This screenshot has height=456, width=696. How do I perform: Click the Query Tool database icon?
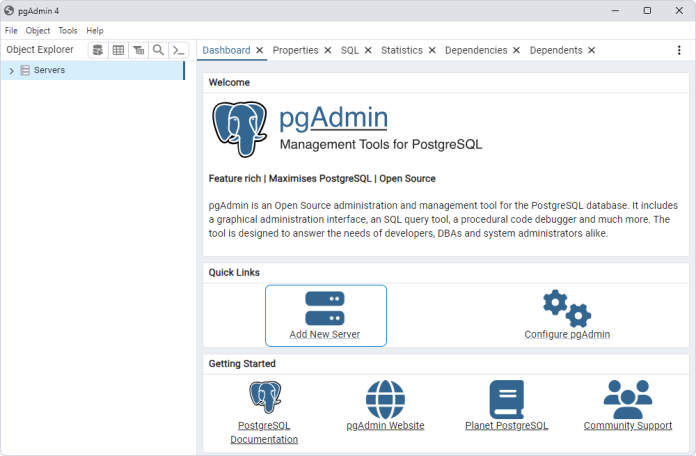[x=98, y=50]
